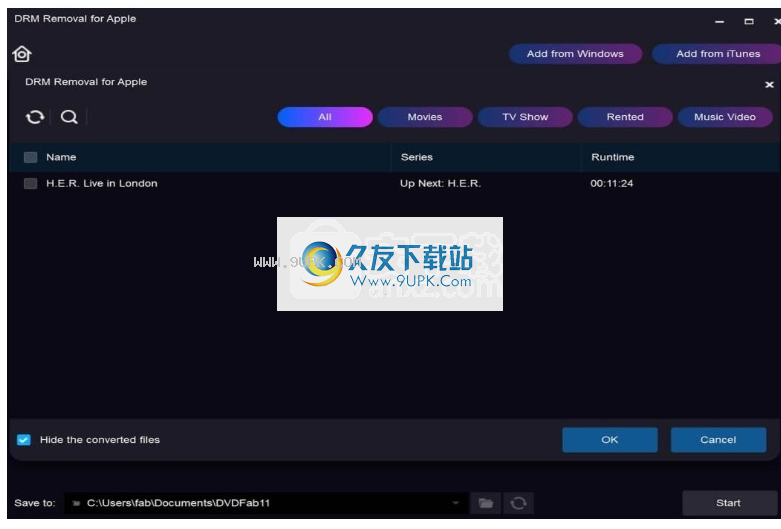Dismiss with the Cancel button

click(x=718, y=440)
